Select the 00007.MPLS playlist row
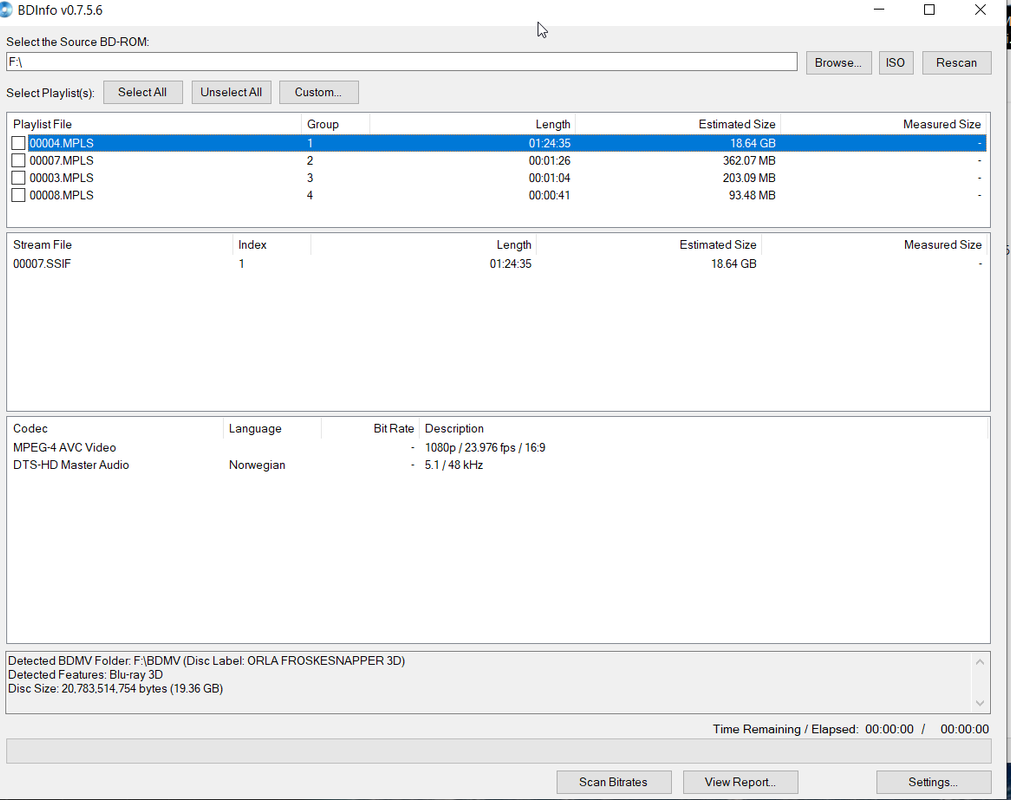The width and height of the screenshot is (1011, 800). click(x=498, y=161)
